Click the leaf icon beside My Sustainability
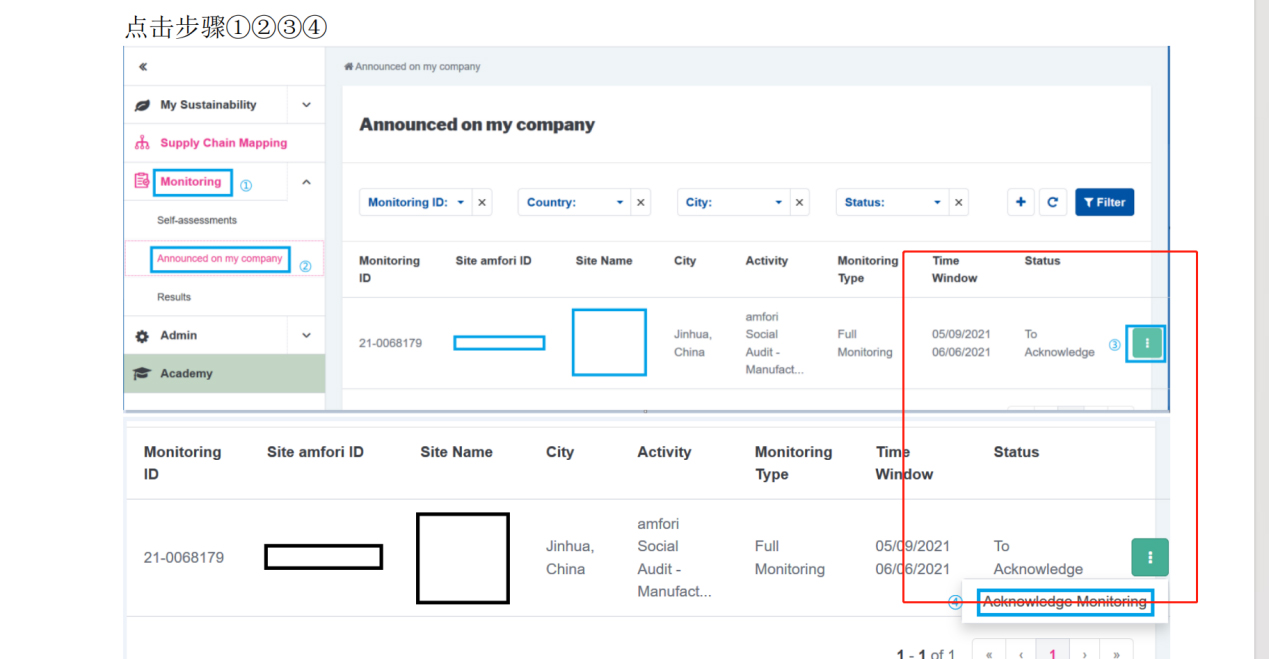 [142, 105]
